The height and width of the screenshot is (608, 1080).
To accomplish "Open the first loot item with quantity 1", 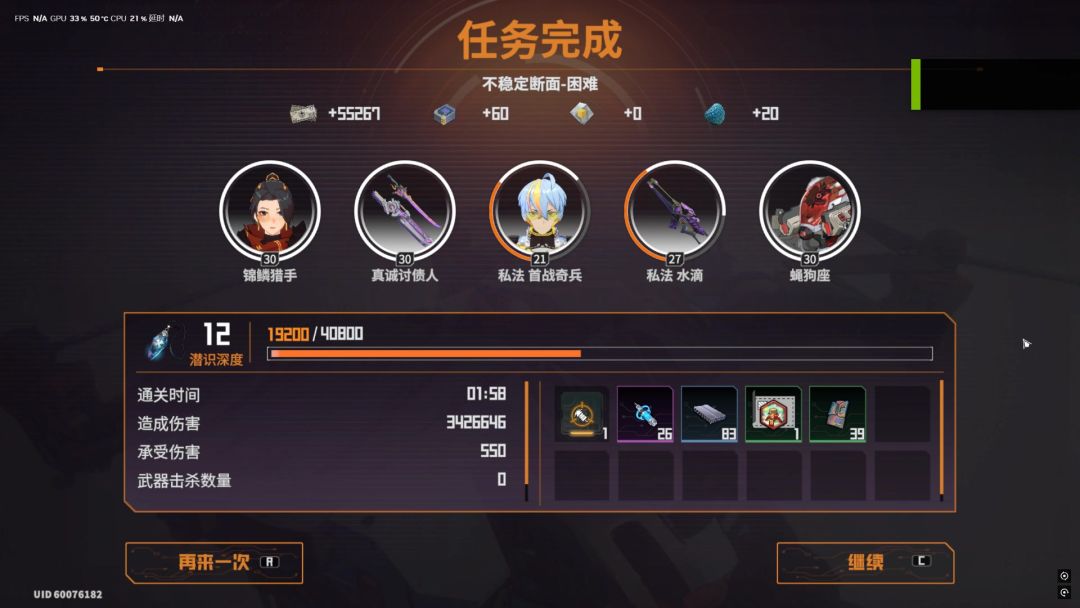I will pyautogui.click(x=582, y=414).
